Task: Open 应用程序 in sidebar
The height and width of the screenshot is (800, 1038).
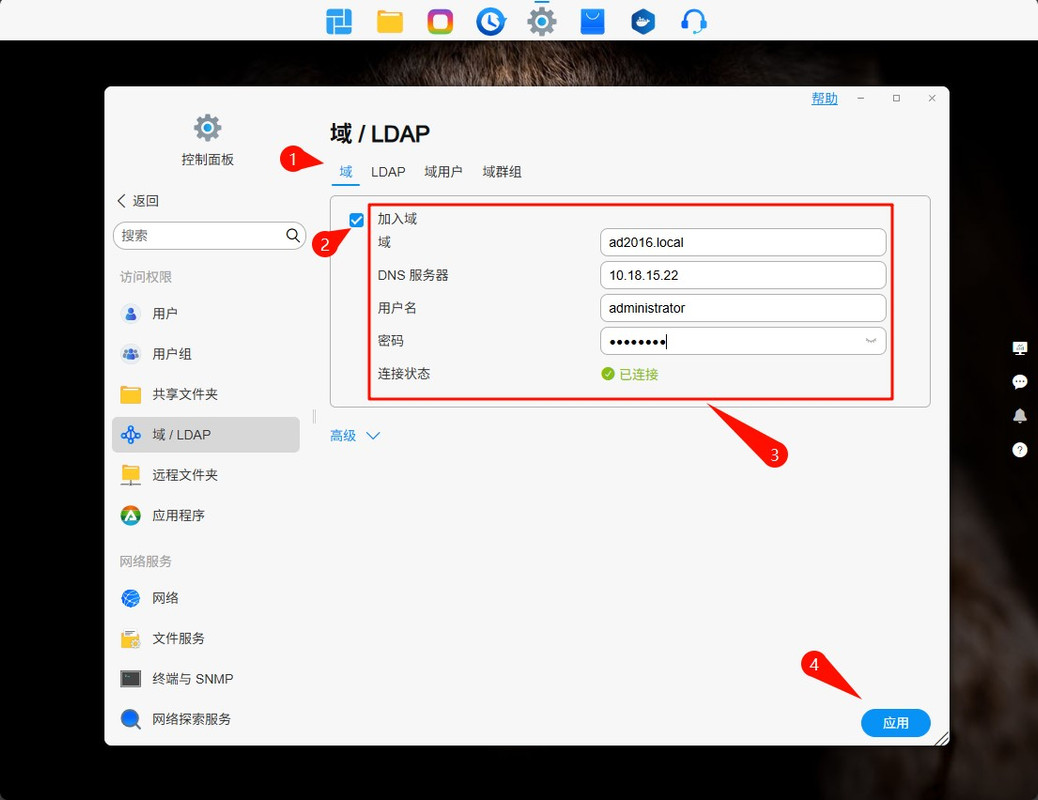Action: pyautogui.click(x=206, y=515)
